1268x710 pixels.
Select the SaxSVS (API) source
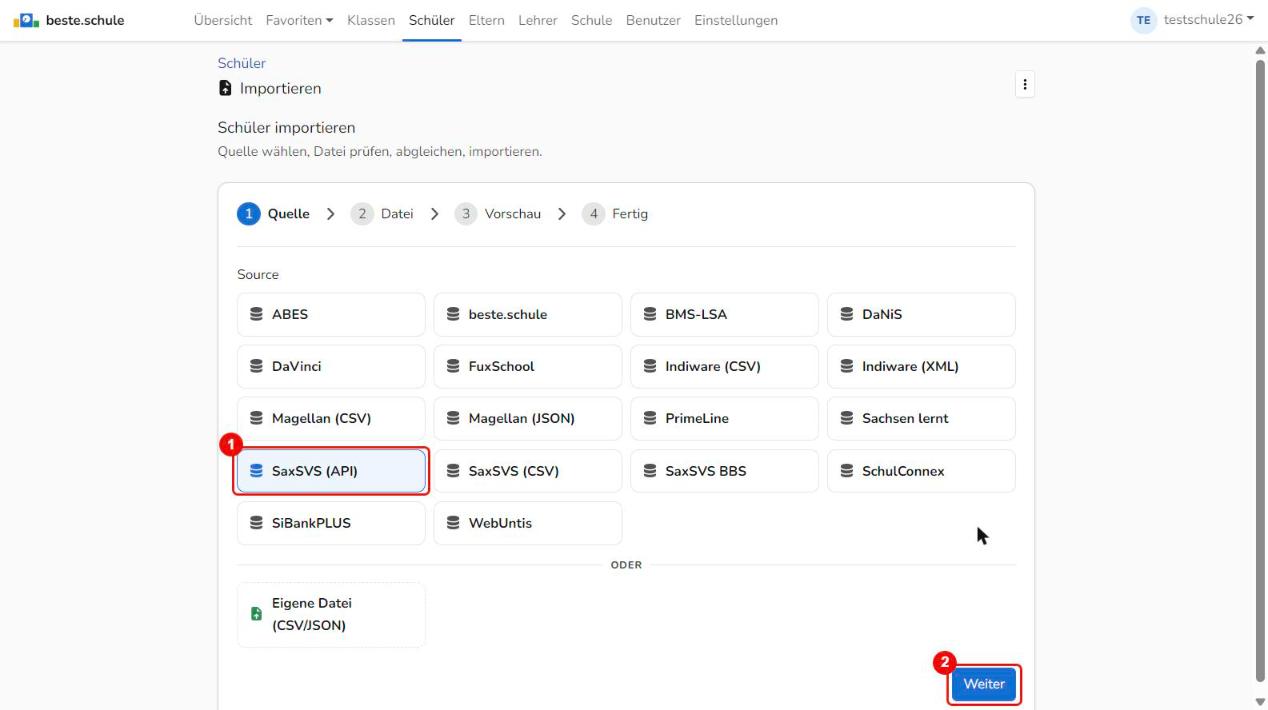pyautogui.click(x=331, y=471)
